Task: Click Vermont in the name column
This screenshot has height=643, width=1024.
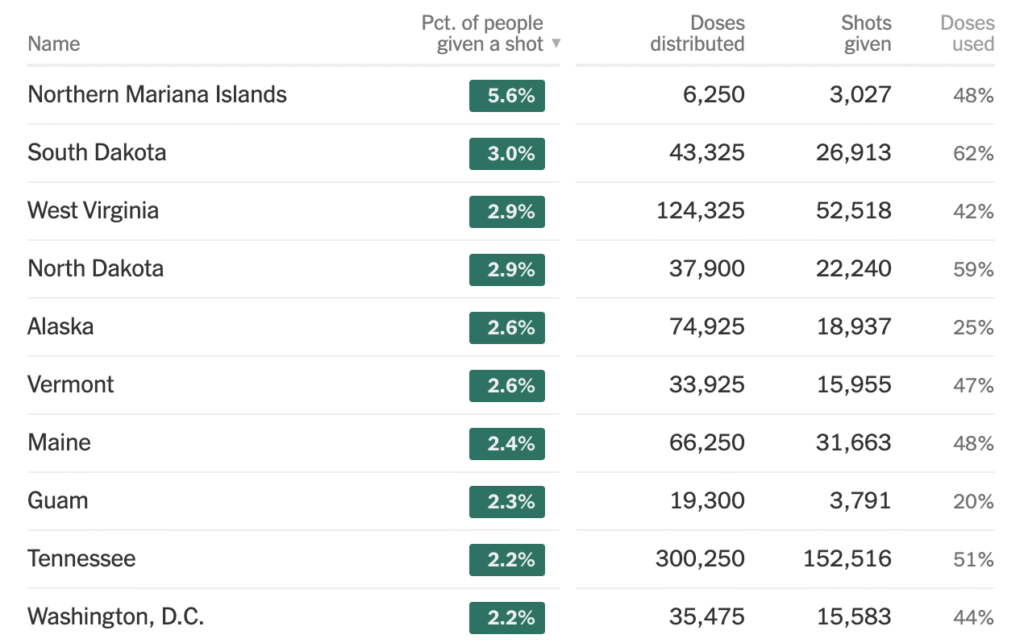Action: tap(71, 385)
